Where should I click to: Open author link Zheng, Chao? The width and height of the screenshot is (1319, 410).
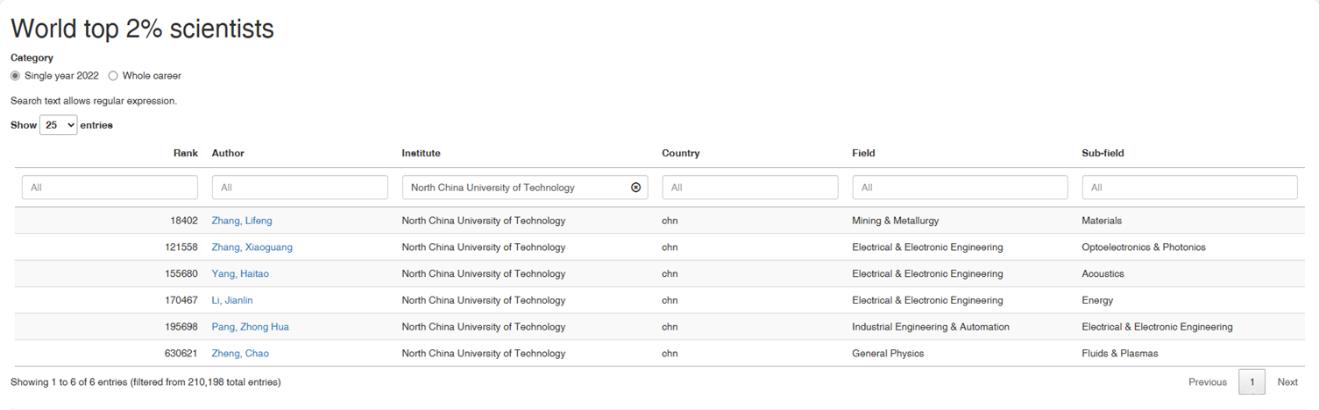click(240, 353)
